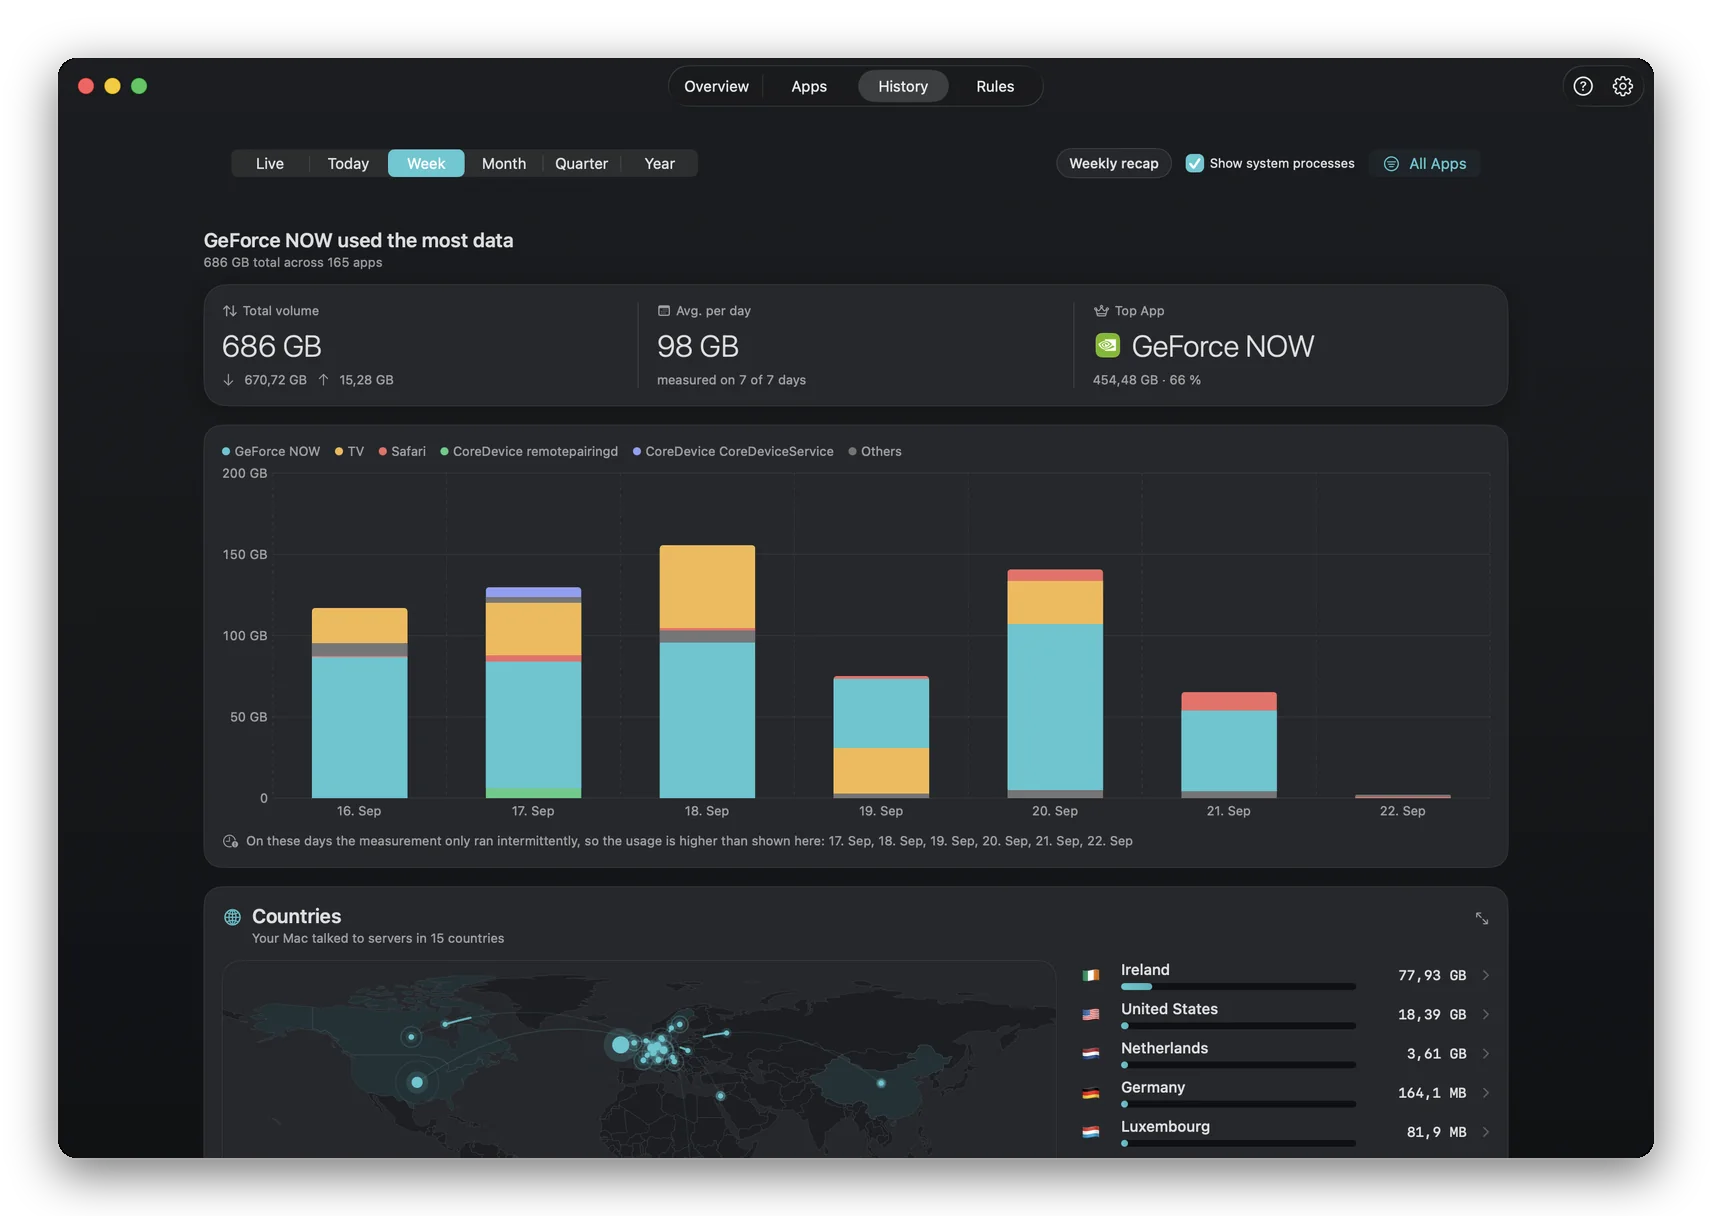Screen dimensions: 1712x1216
Task: Click the United States flag icon
Action: [x=1091, y=1014]
